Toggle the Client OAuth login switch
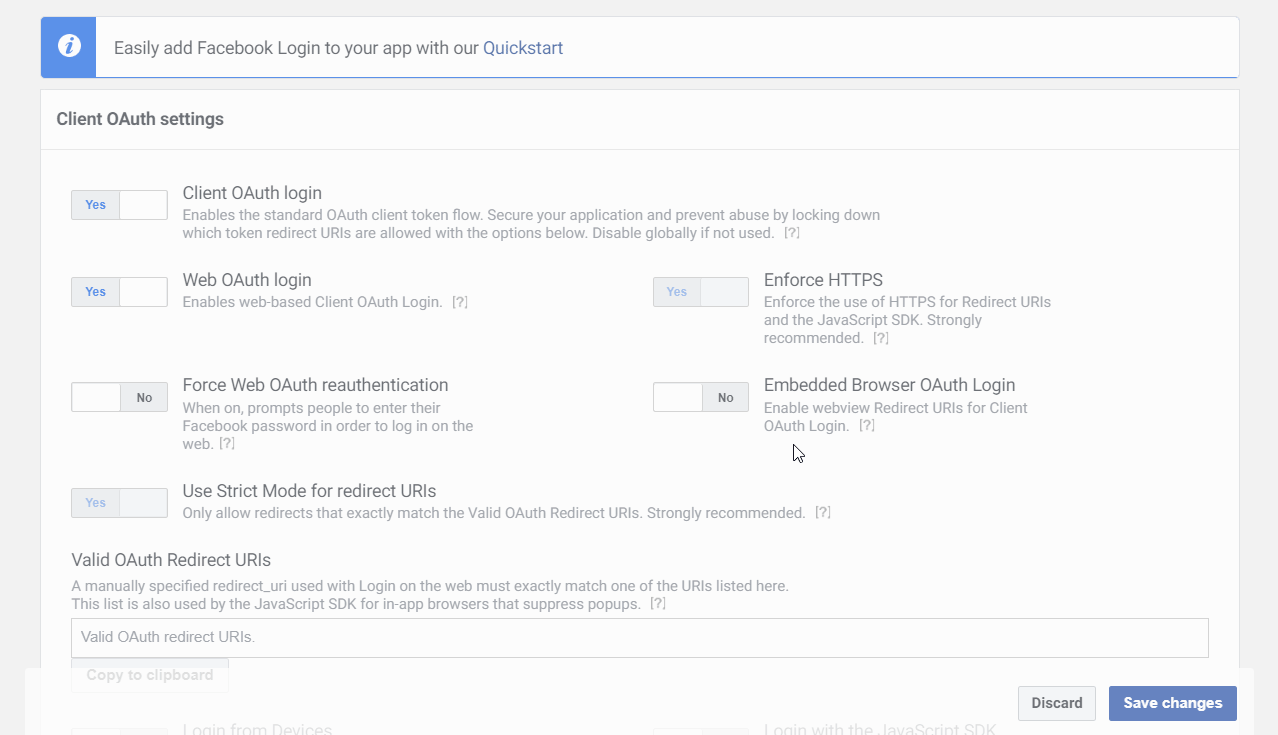This screenshot has height=735, width=1278. pyautogui.click(x=119, y=205)
